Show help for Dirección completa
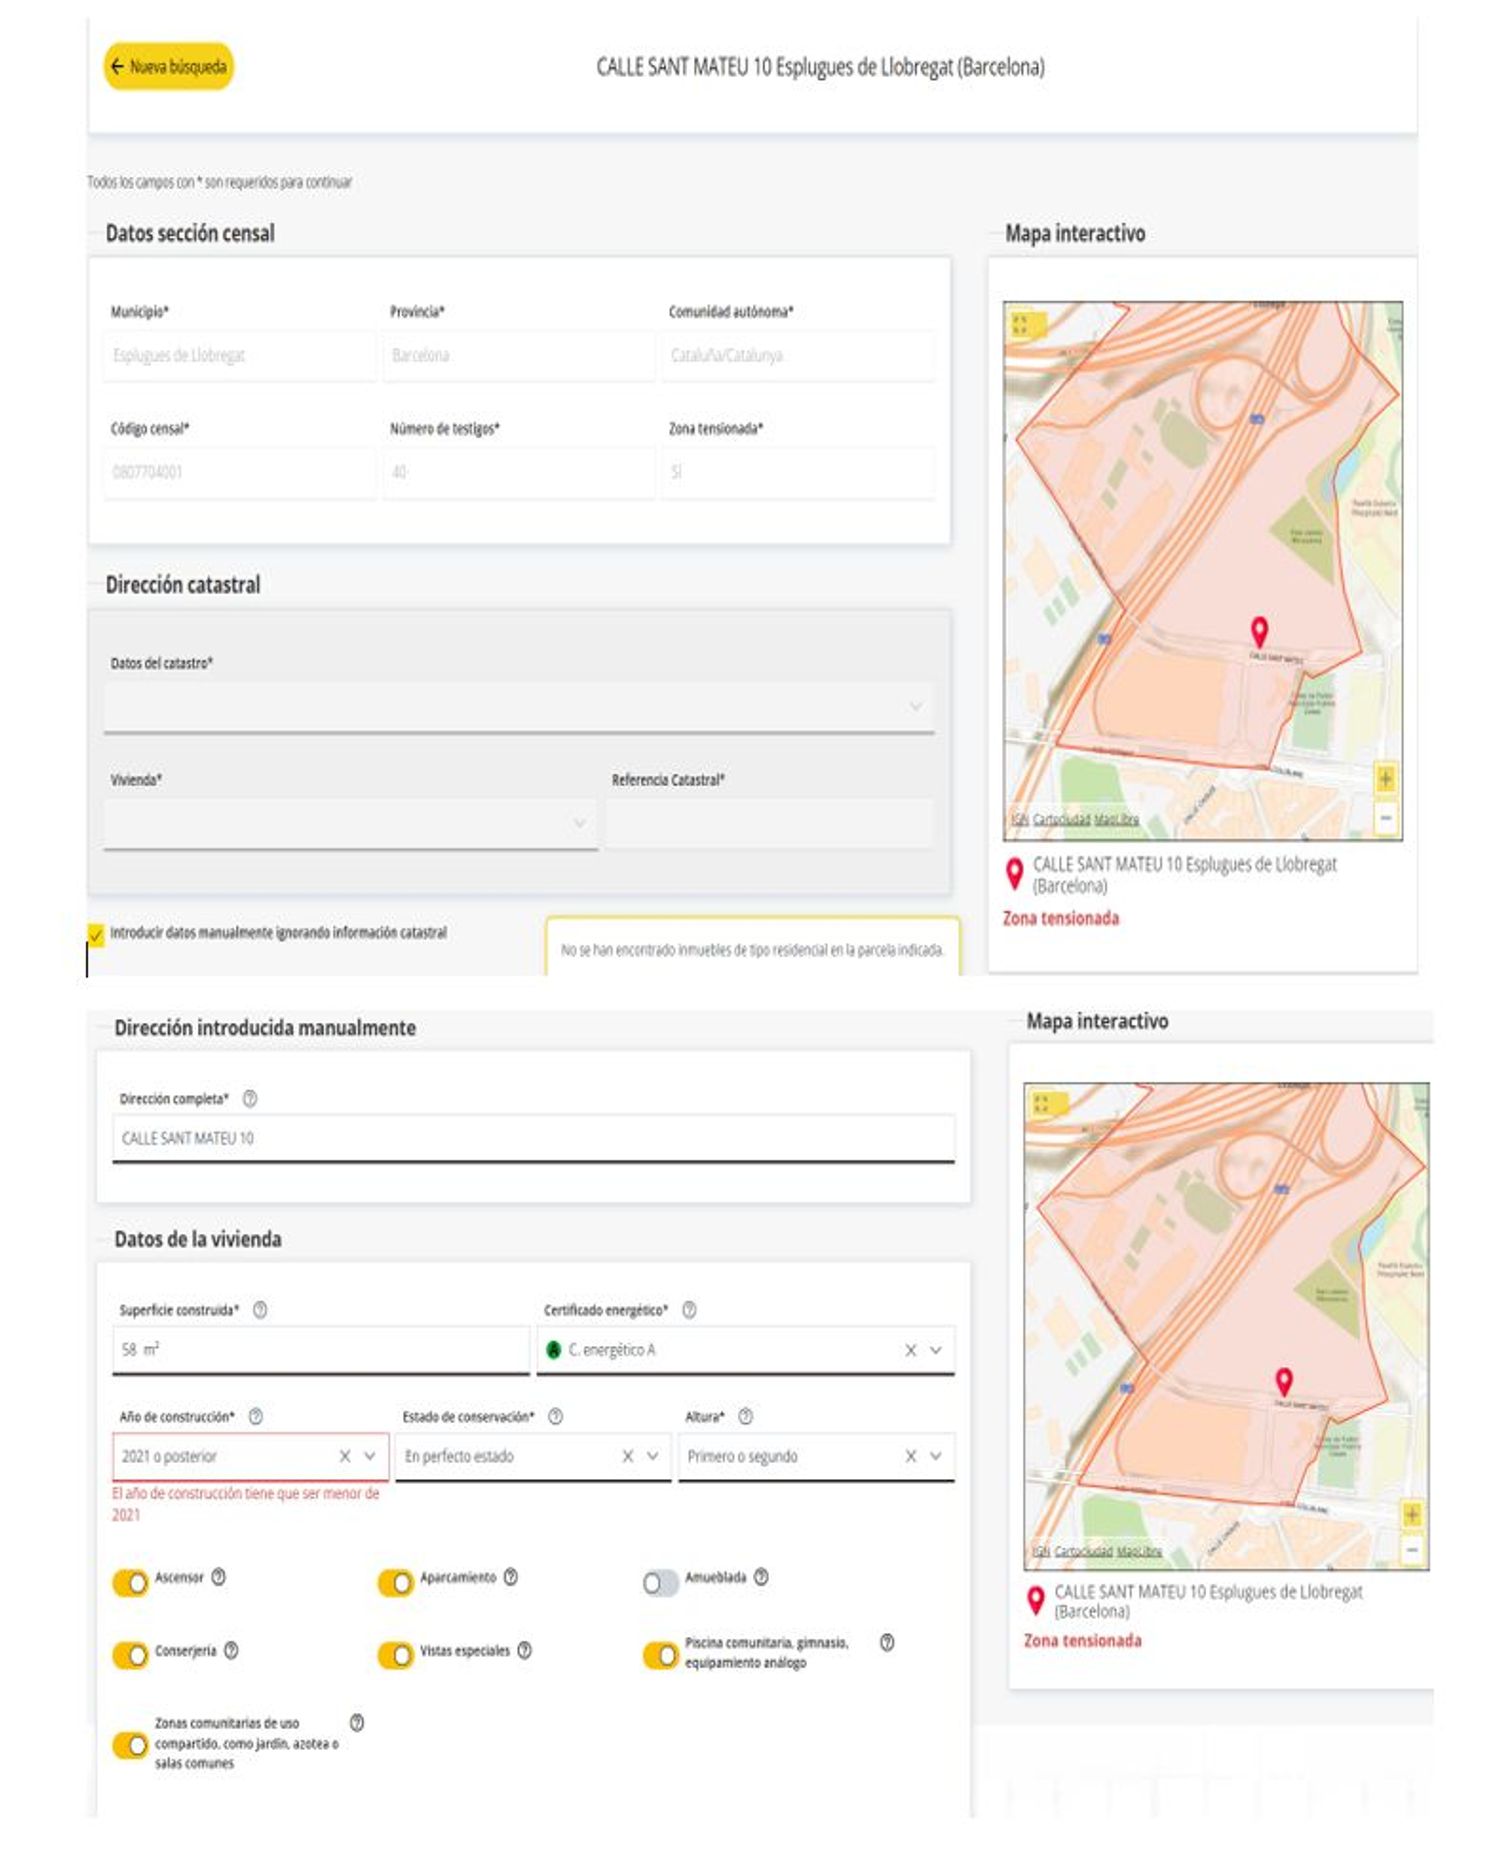Image resolution: width=1500 pixels, height=1857 pixels. tap(250, 1099)
